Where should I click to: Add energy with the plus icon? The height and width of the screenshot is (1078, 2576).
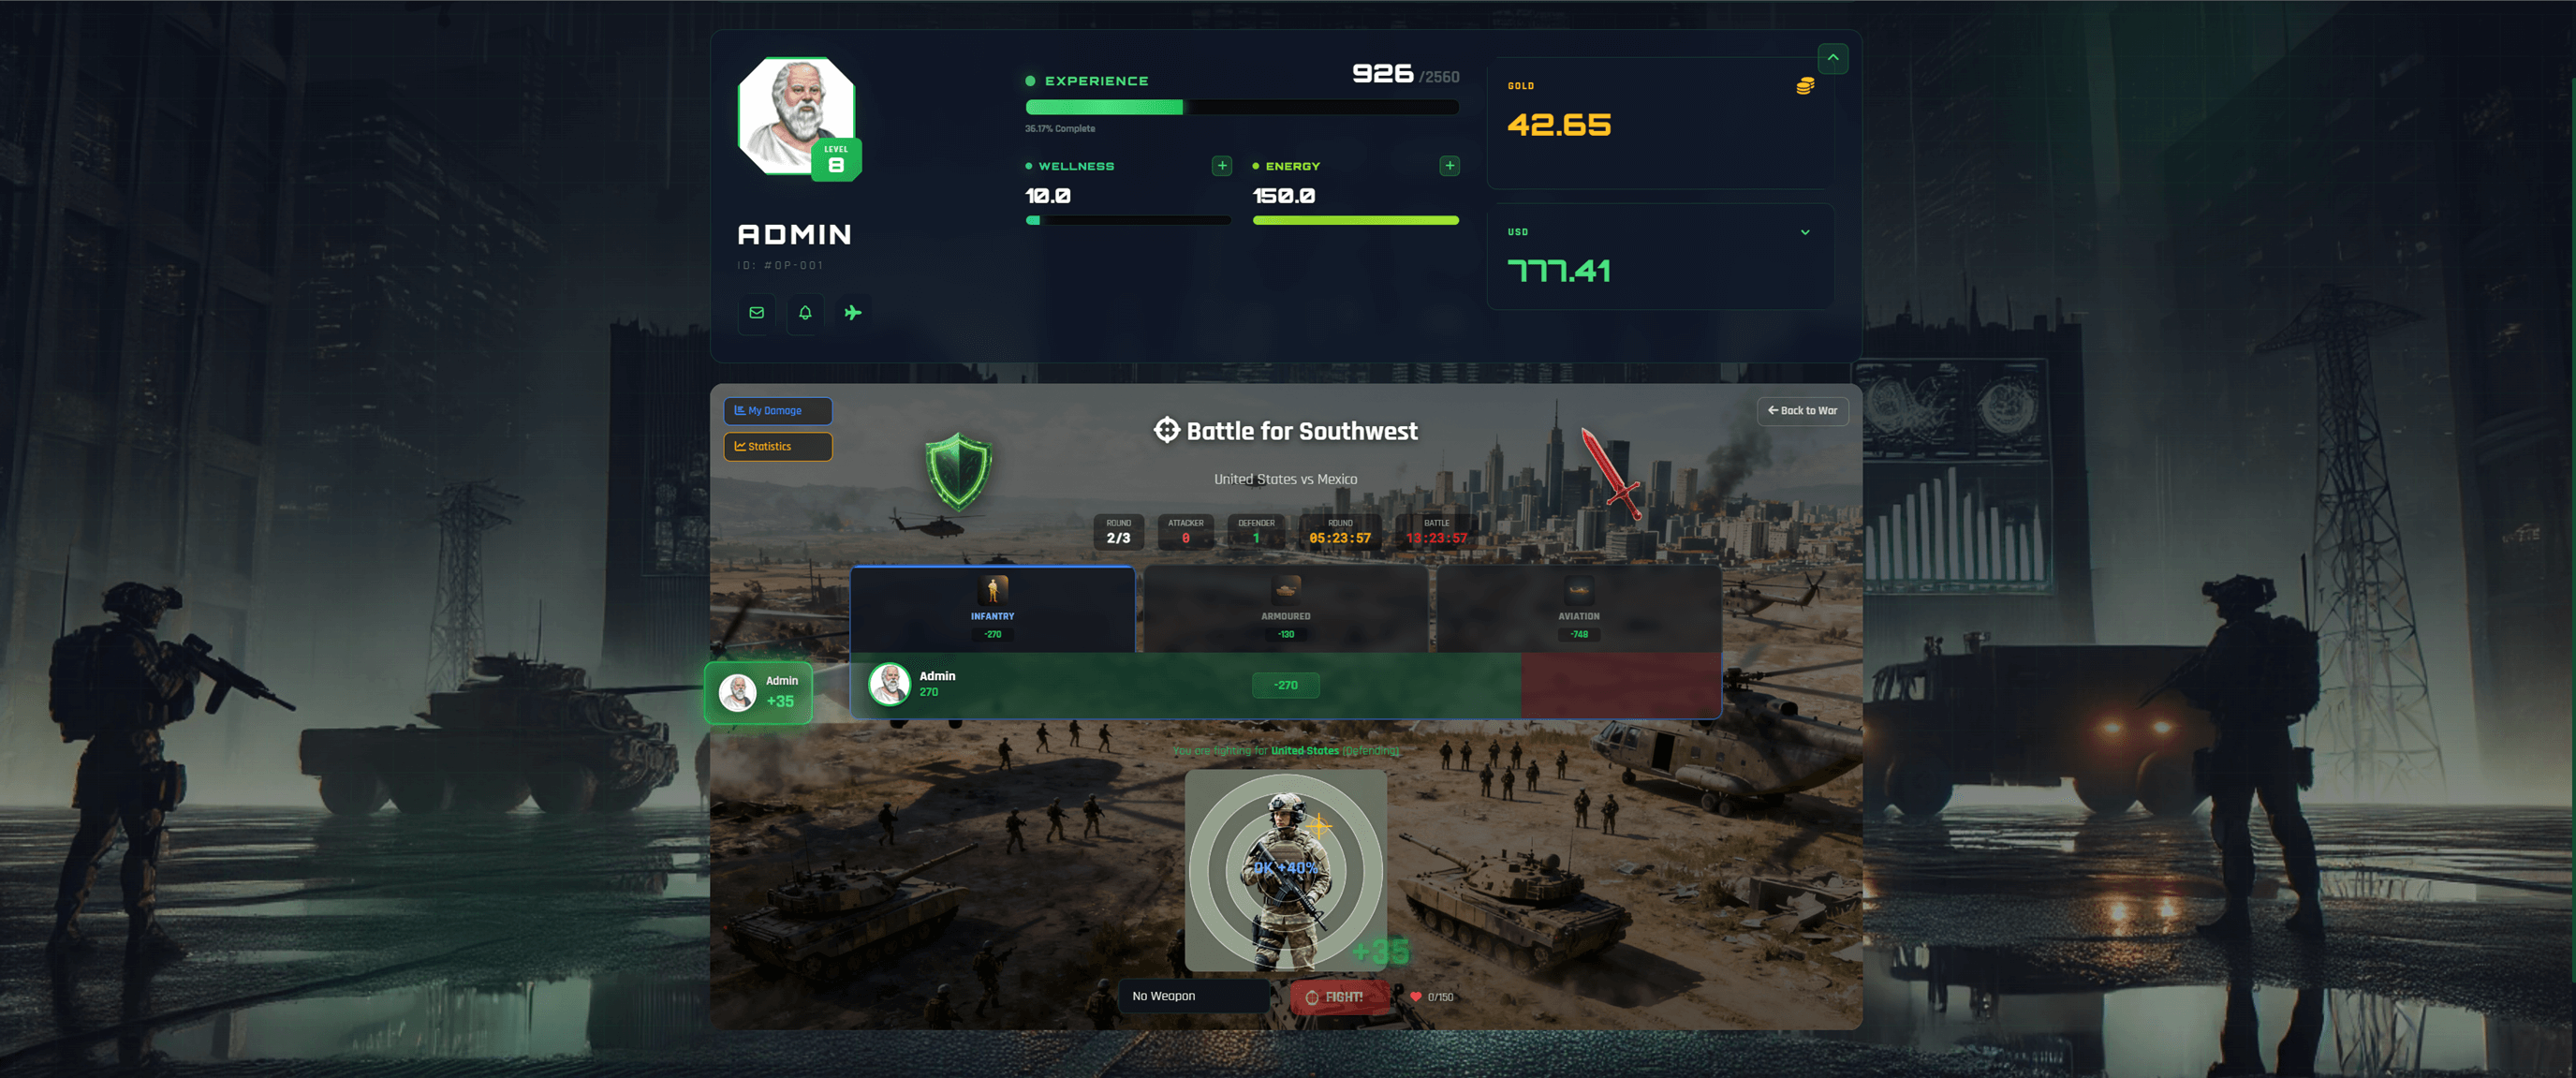point(1449,166)
